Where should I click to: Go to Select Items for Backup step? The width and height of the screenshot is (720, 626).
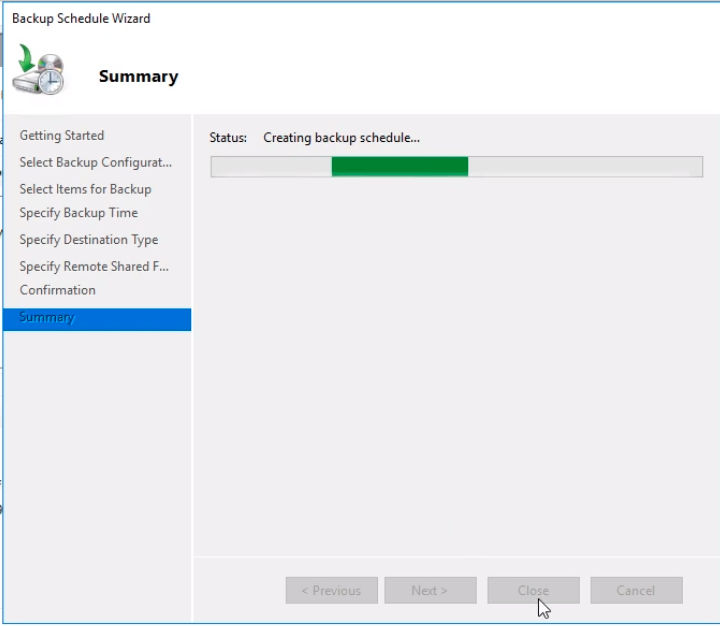(85, 189)
